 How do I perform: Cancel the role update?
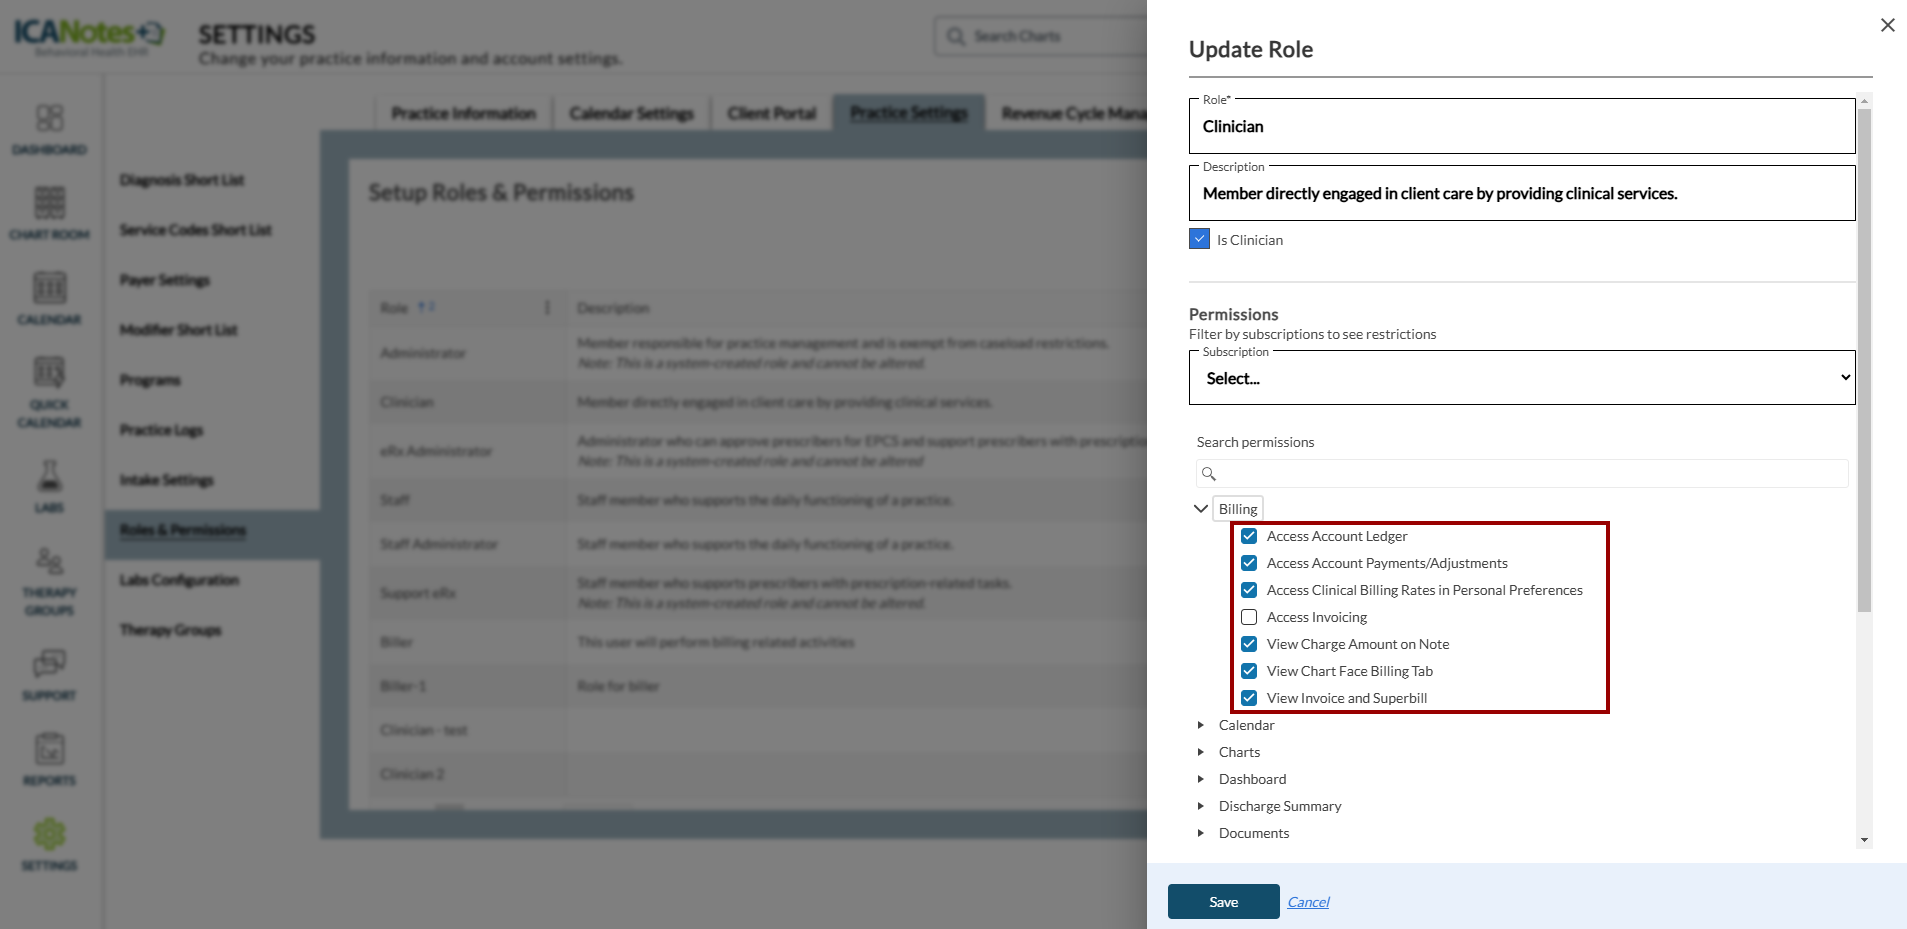(1308, 902)
